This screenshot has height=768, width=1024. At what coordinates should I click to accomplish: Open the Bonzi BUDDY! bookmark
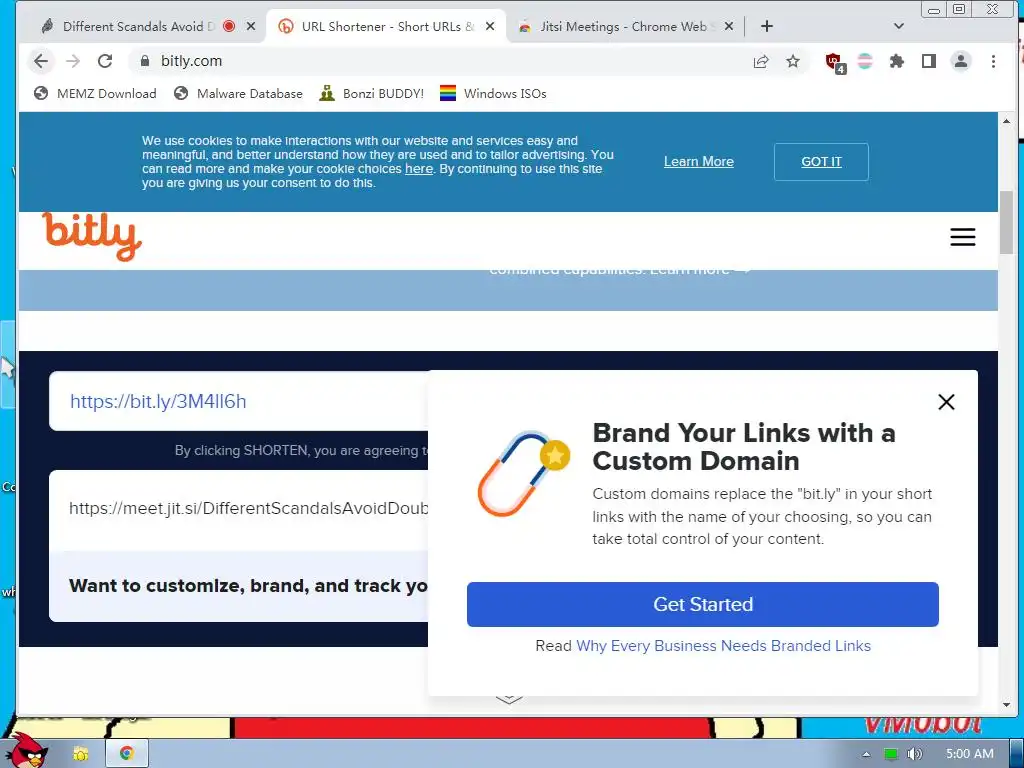click(x=372, y=93)
